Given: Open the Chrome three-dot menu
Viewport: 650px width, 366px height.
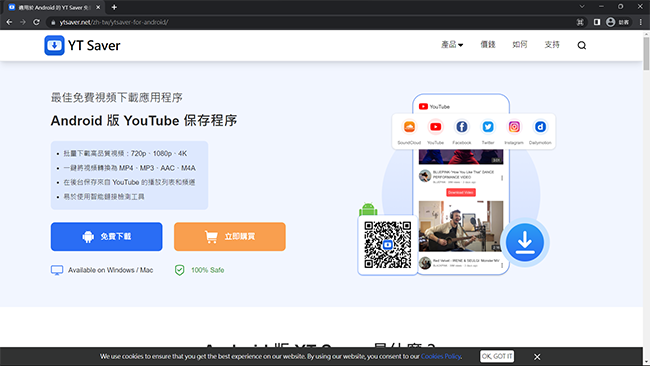Looking at the screenshot, I should click(x=640, y=22).
